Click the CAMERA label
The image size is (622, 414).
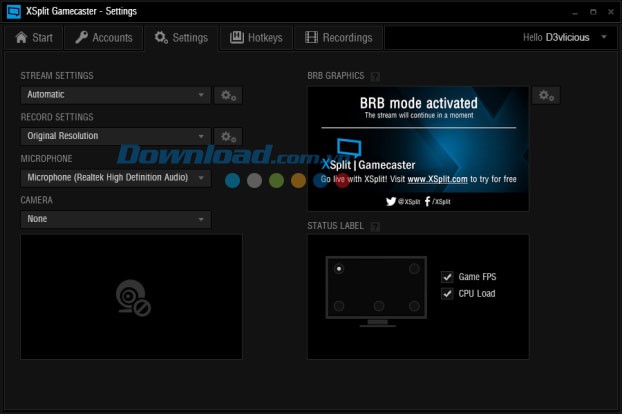[36, 200]
